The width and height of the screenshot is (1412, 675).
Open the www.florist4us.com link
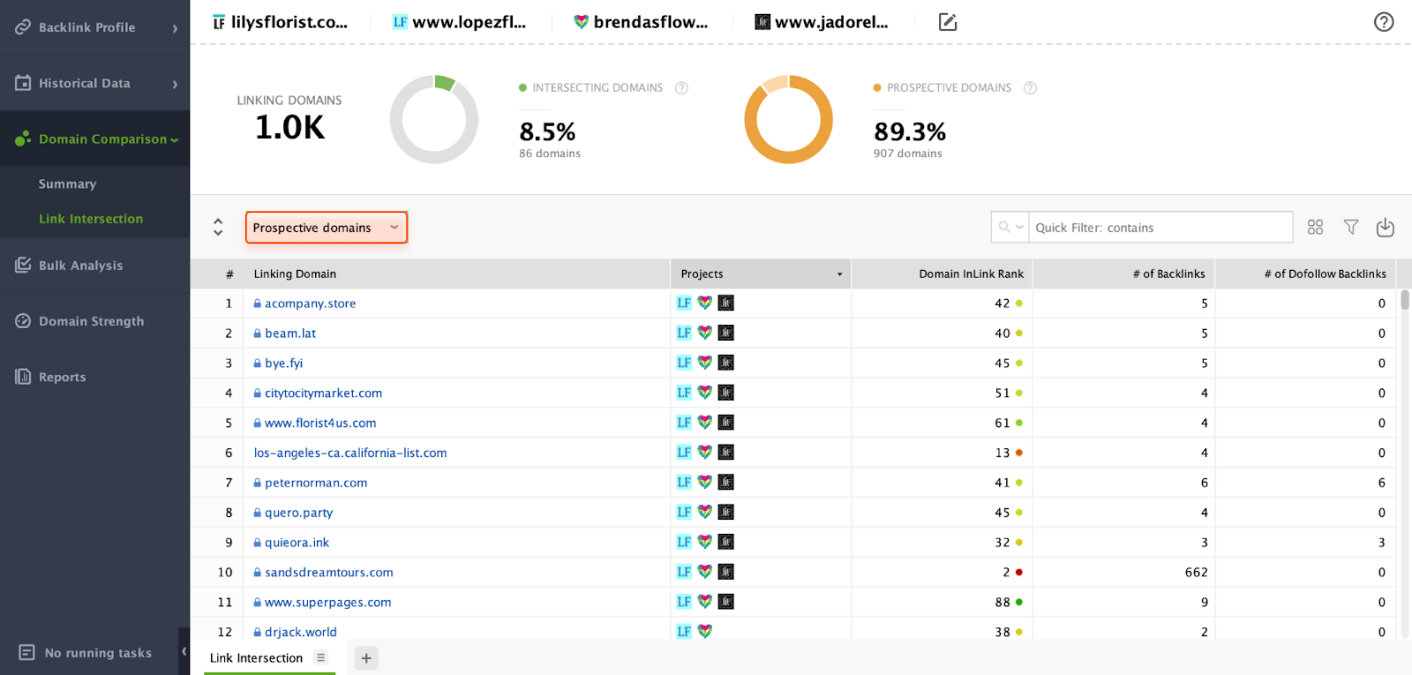[320, 424]
